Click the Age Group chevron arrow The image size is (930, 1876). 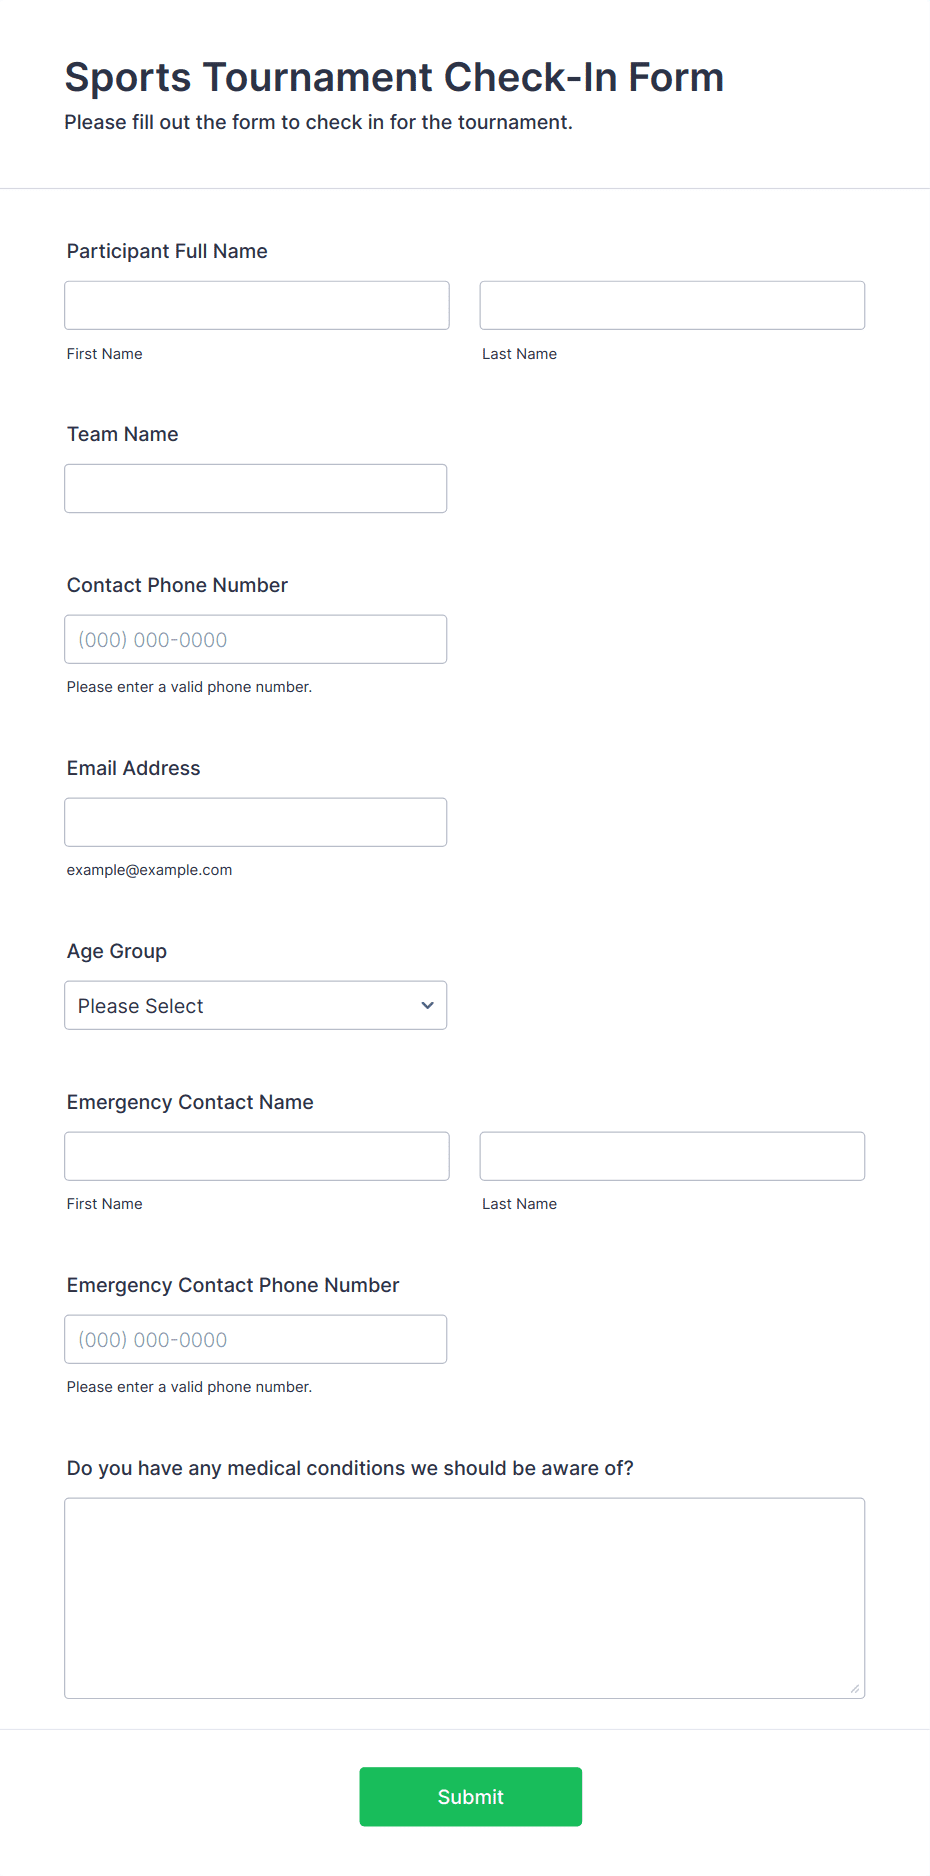(x=428, y=1005)
